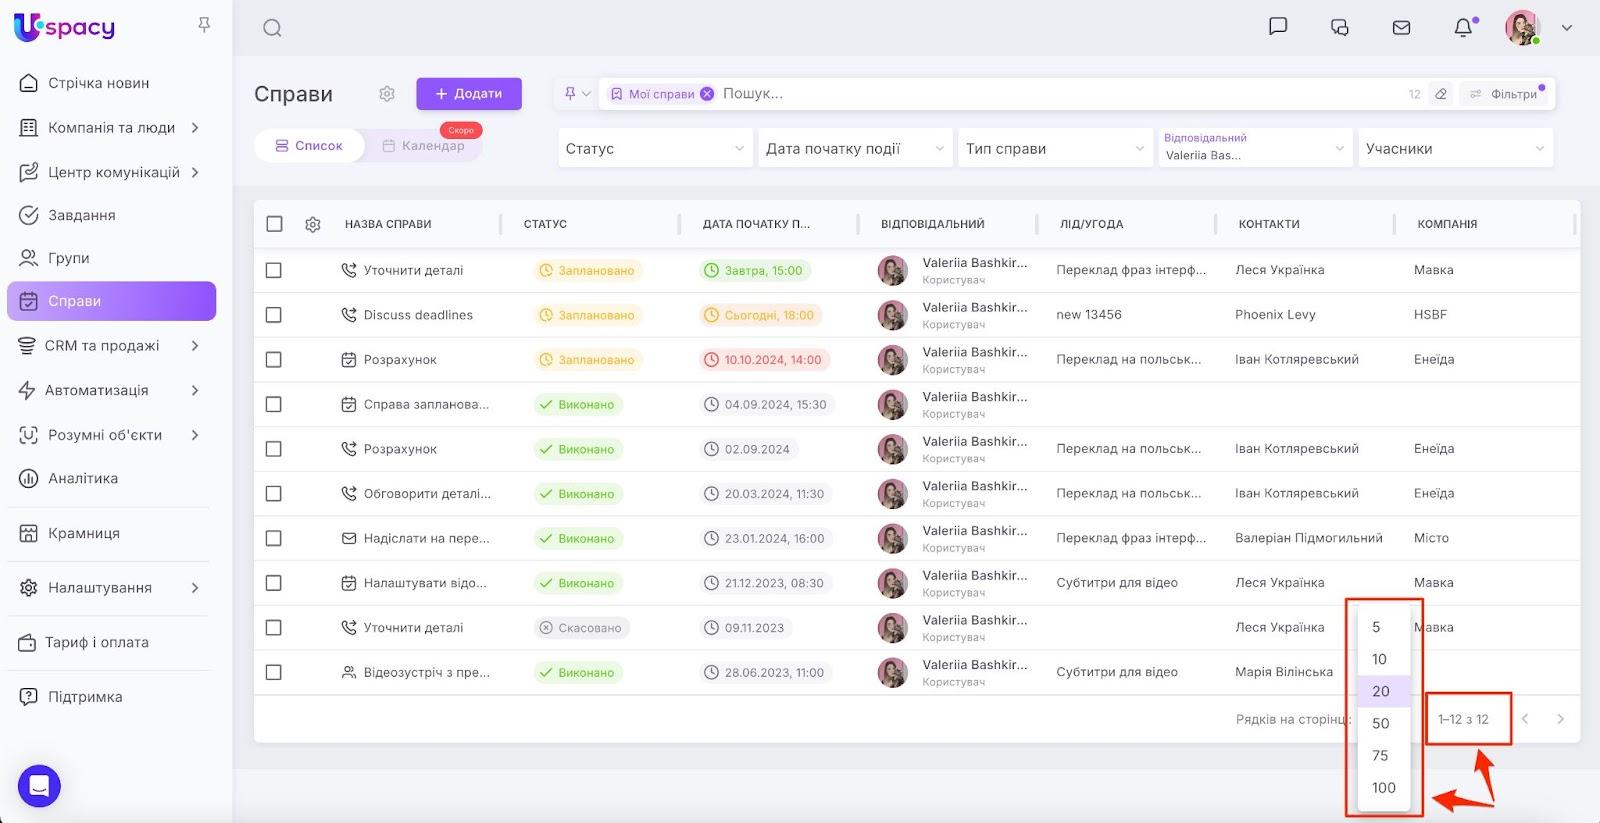Open the search magnifier in the top bar
The image size is (1600, 823).
(272, 28)
